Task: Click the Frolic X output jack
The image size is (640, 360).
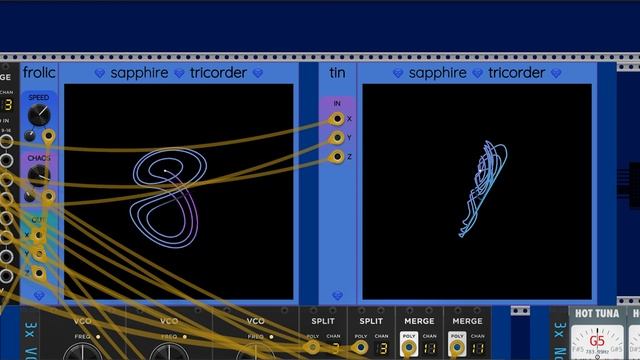Action: click(39, 236)
